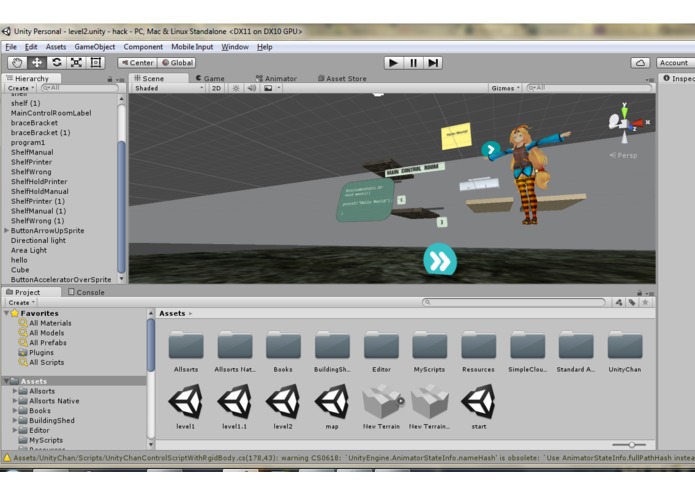This screenshot has width=695, height=494.
Task: Select the Rect transform tool
Action: (96, 63)
